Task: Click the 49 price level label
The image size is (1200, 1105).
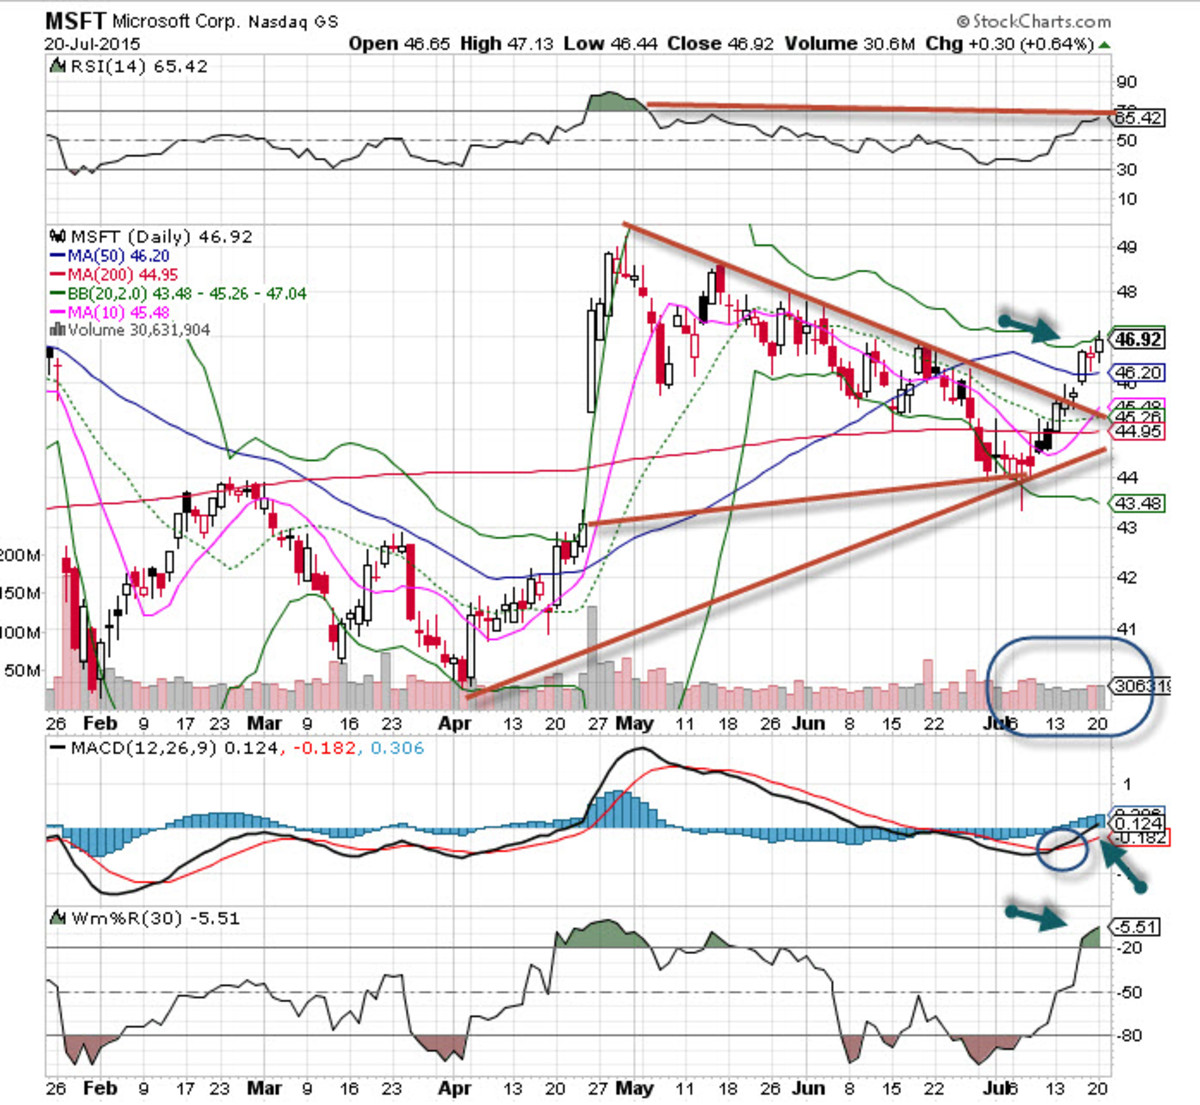Action: [1126, 247]
